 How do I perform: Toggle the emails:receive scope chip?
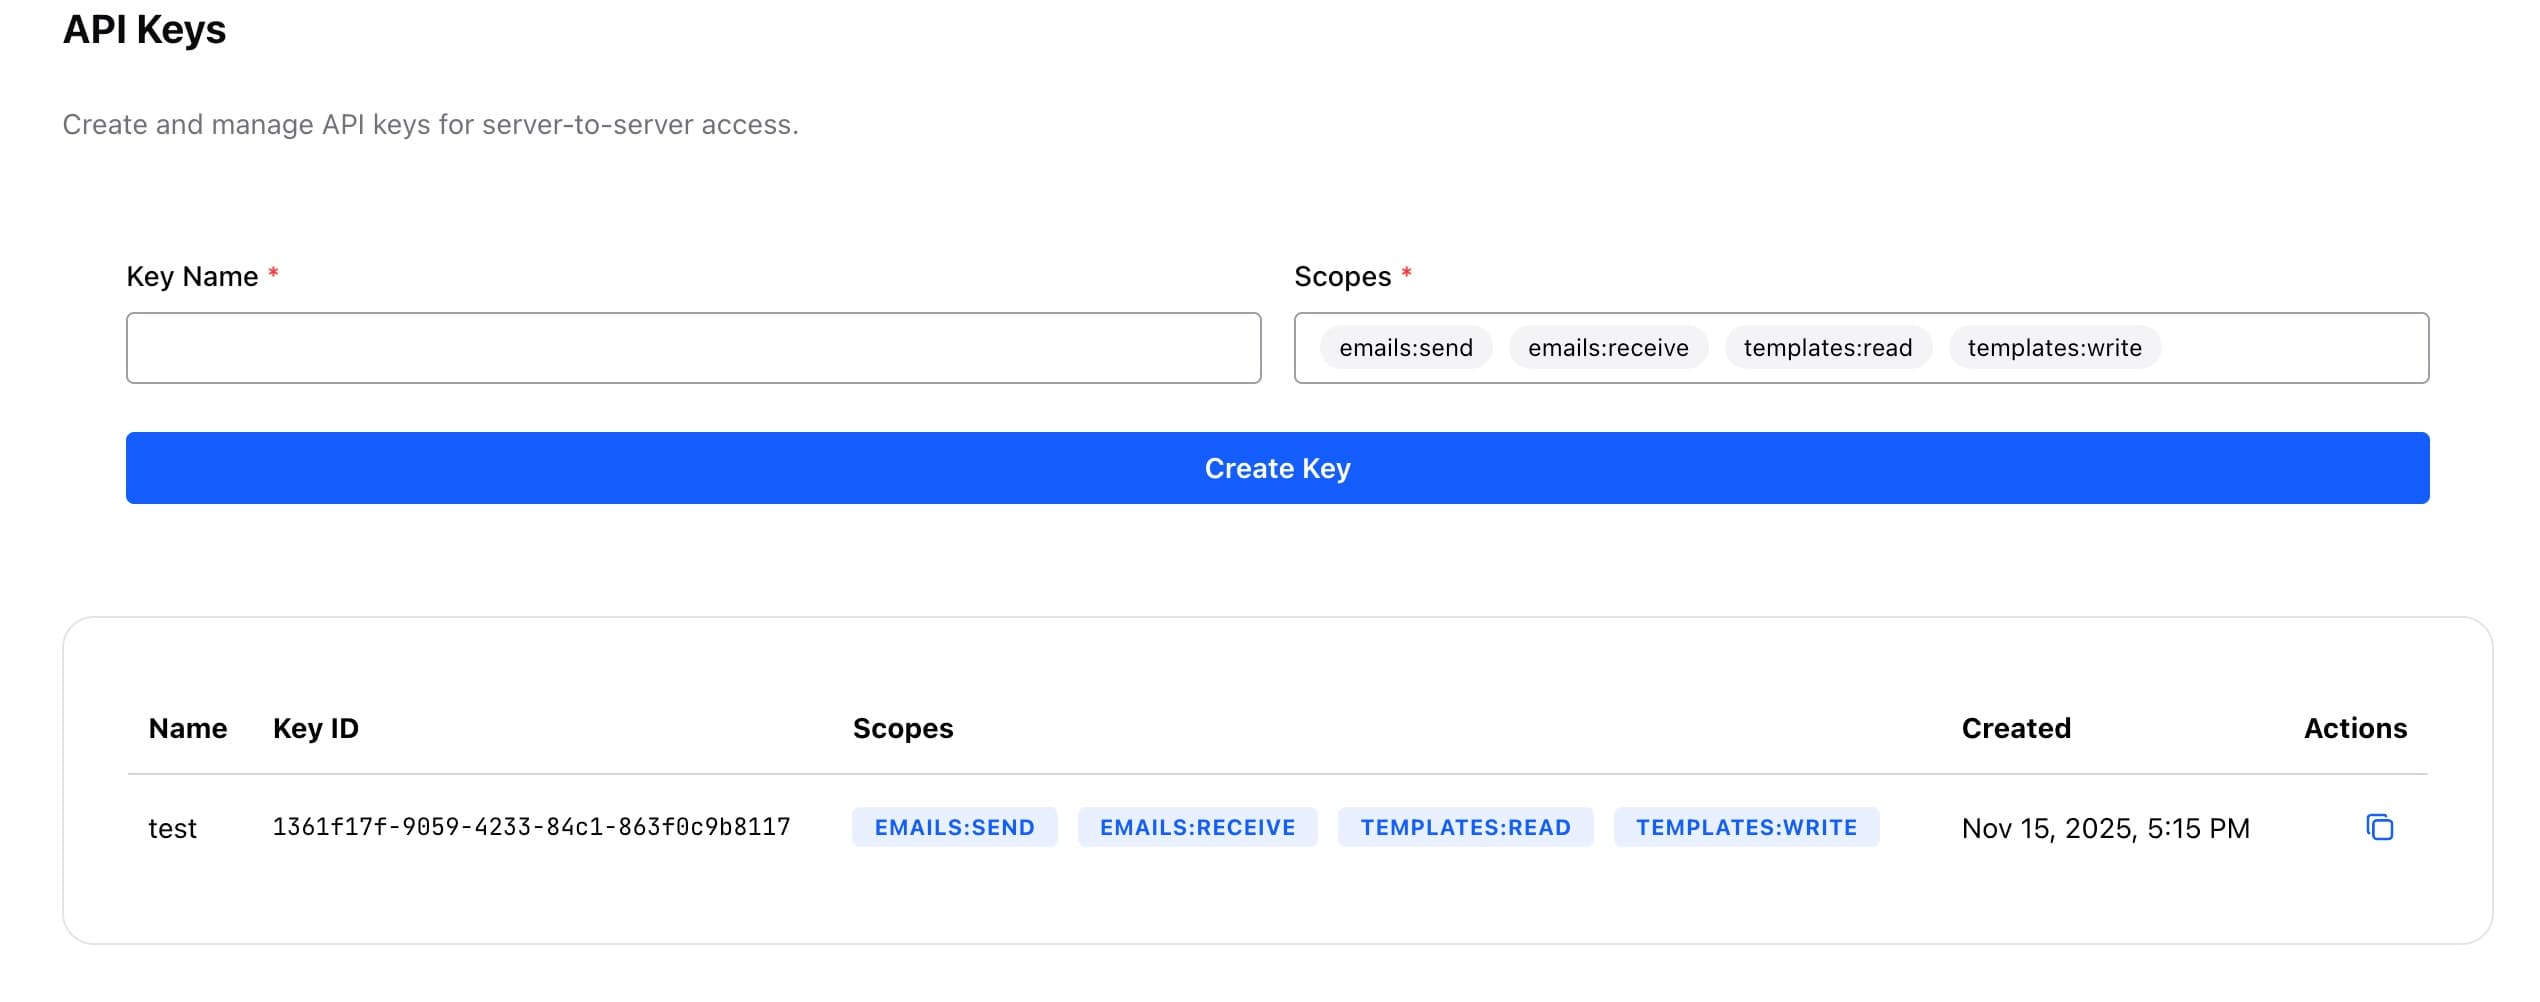(x=1607, y=347)
